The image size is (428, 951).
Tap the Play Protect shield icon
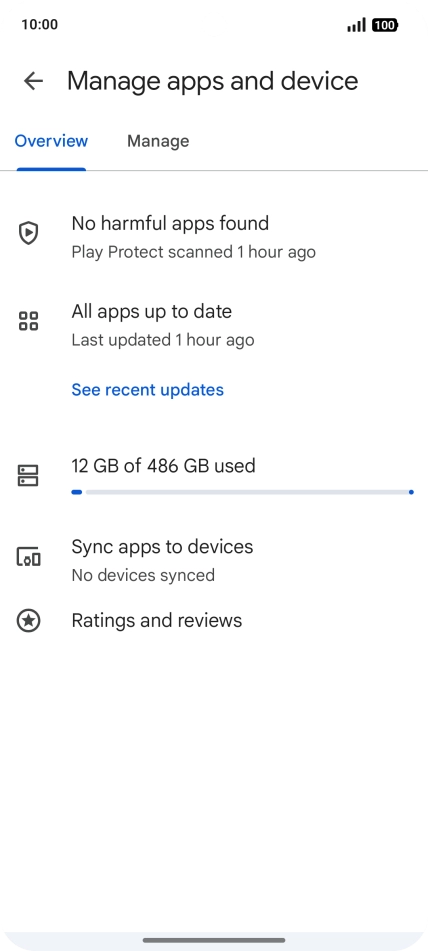[28, 233]
